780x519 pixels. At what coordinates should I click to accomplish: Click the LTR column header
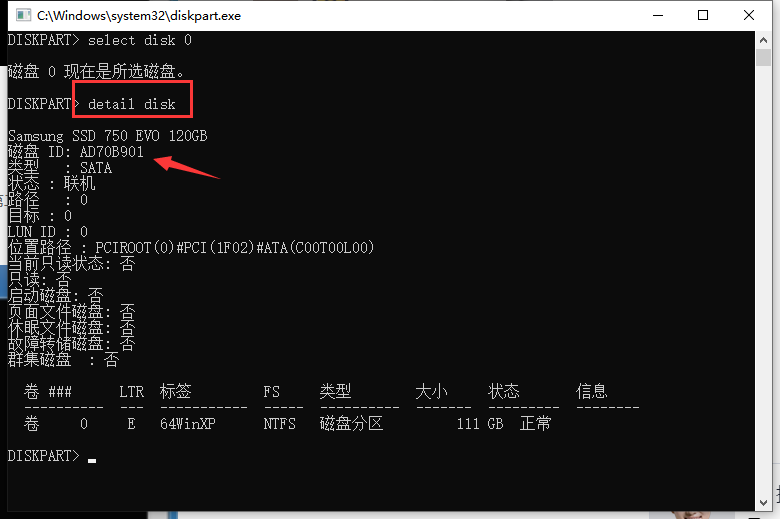tap(131, 391)
